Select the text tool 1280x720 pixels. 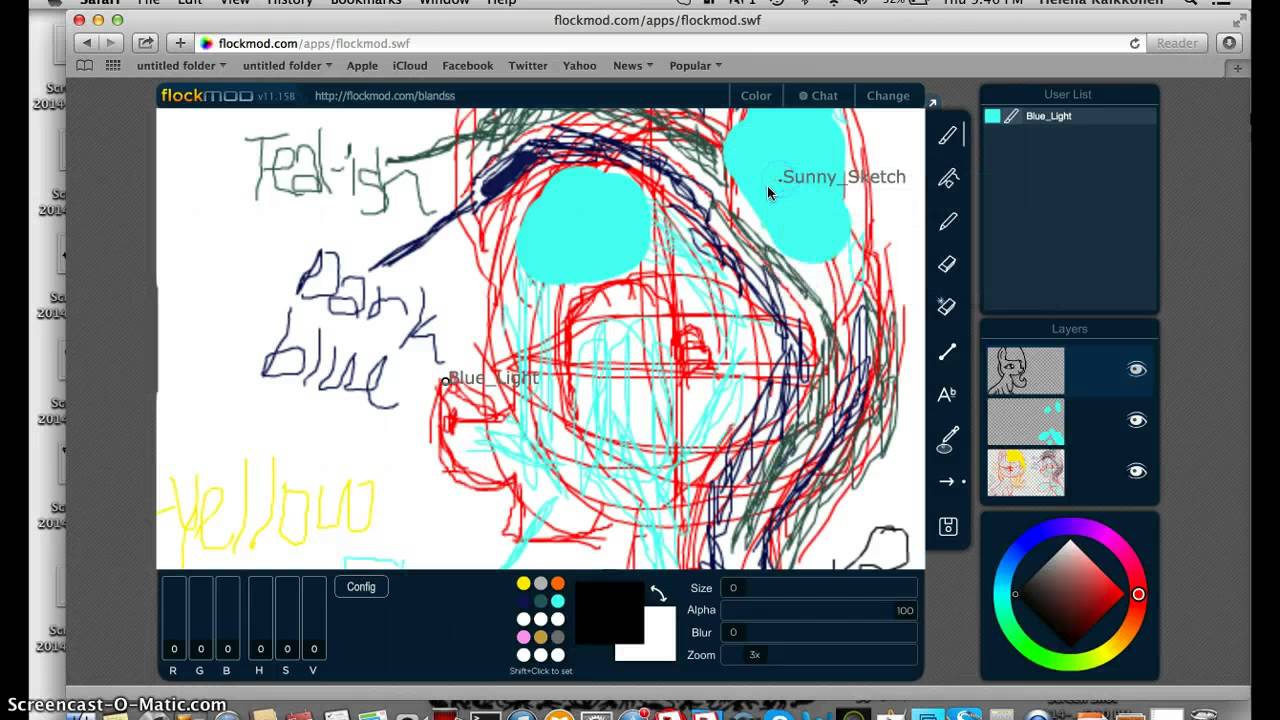point(947,394)
